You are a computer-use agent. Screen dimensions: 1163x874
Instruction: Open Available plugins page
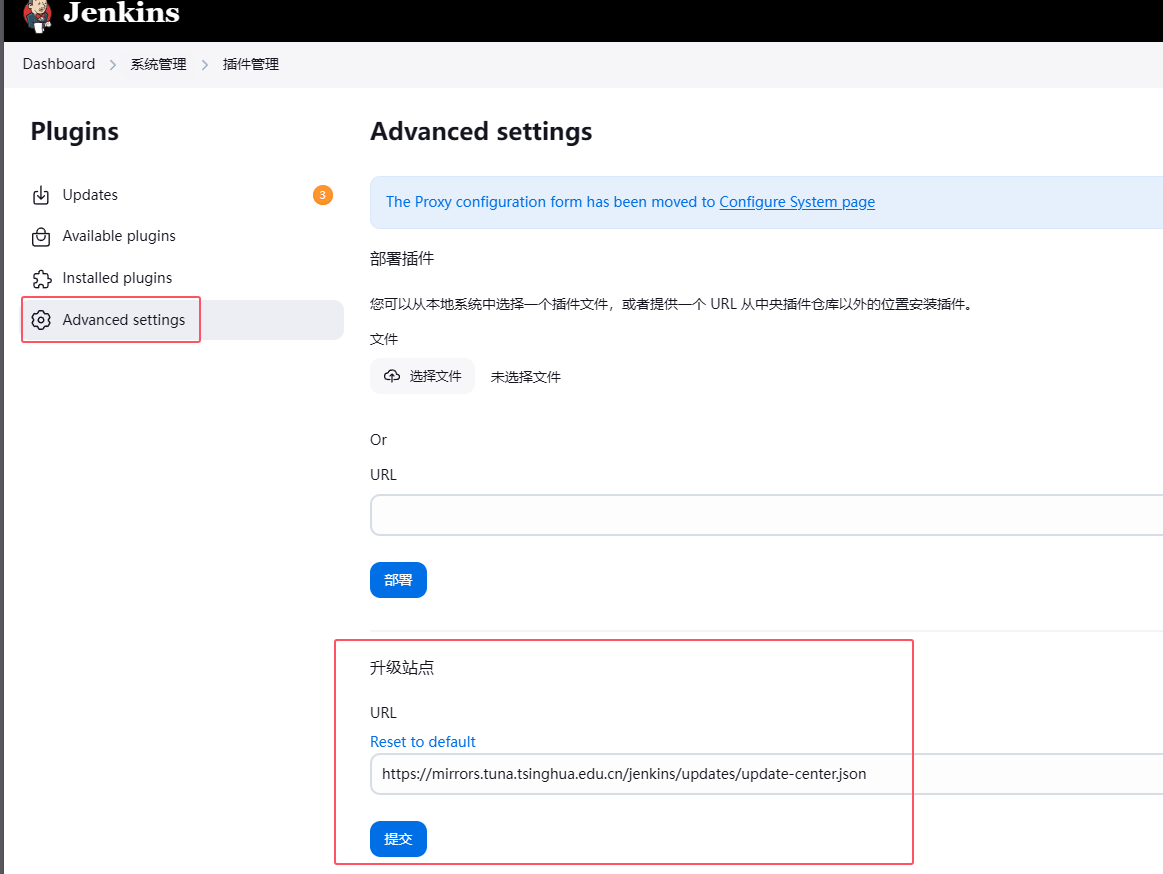tap(182, 237)
